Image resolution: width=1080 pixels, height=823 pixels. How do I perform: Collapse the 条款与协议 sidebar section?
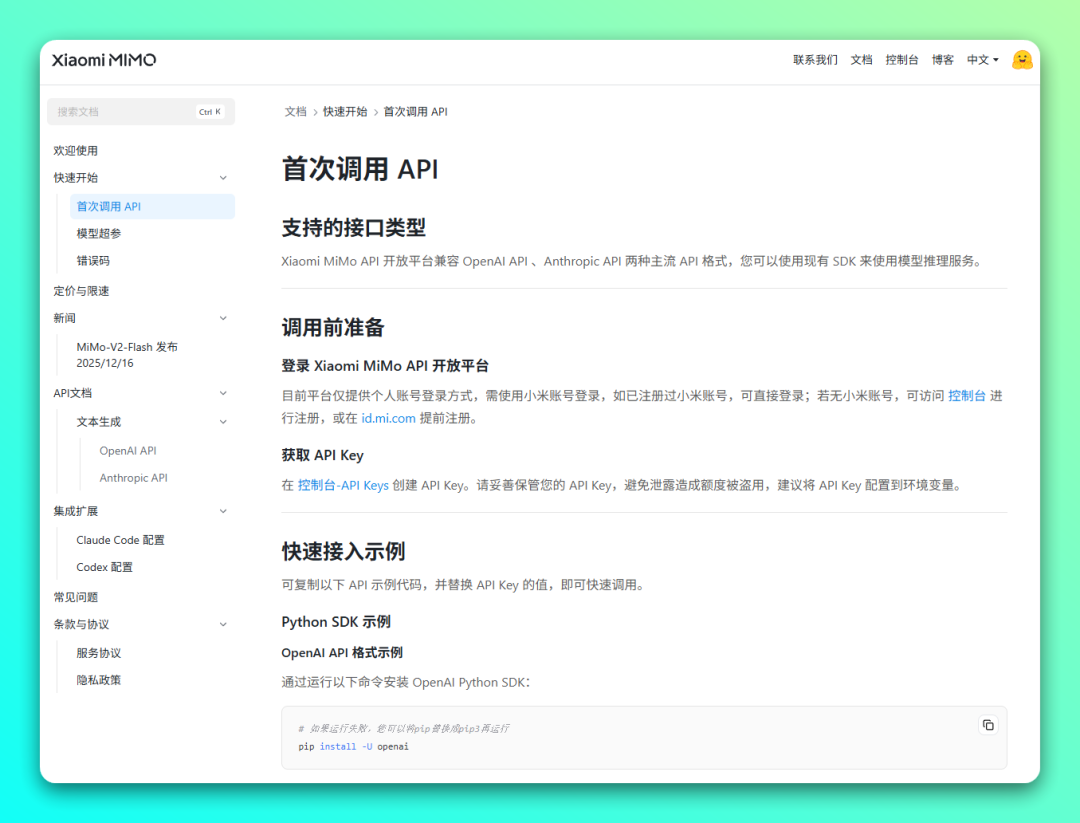click(x=223, y=624)
